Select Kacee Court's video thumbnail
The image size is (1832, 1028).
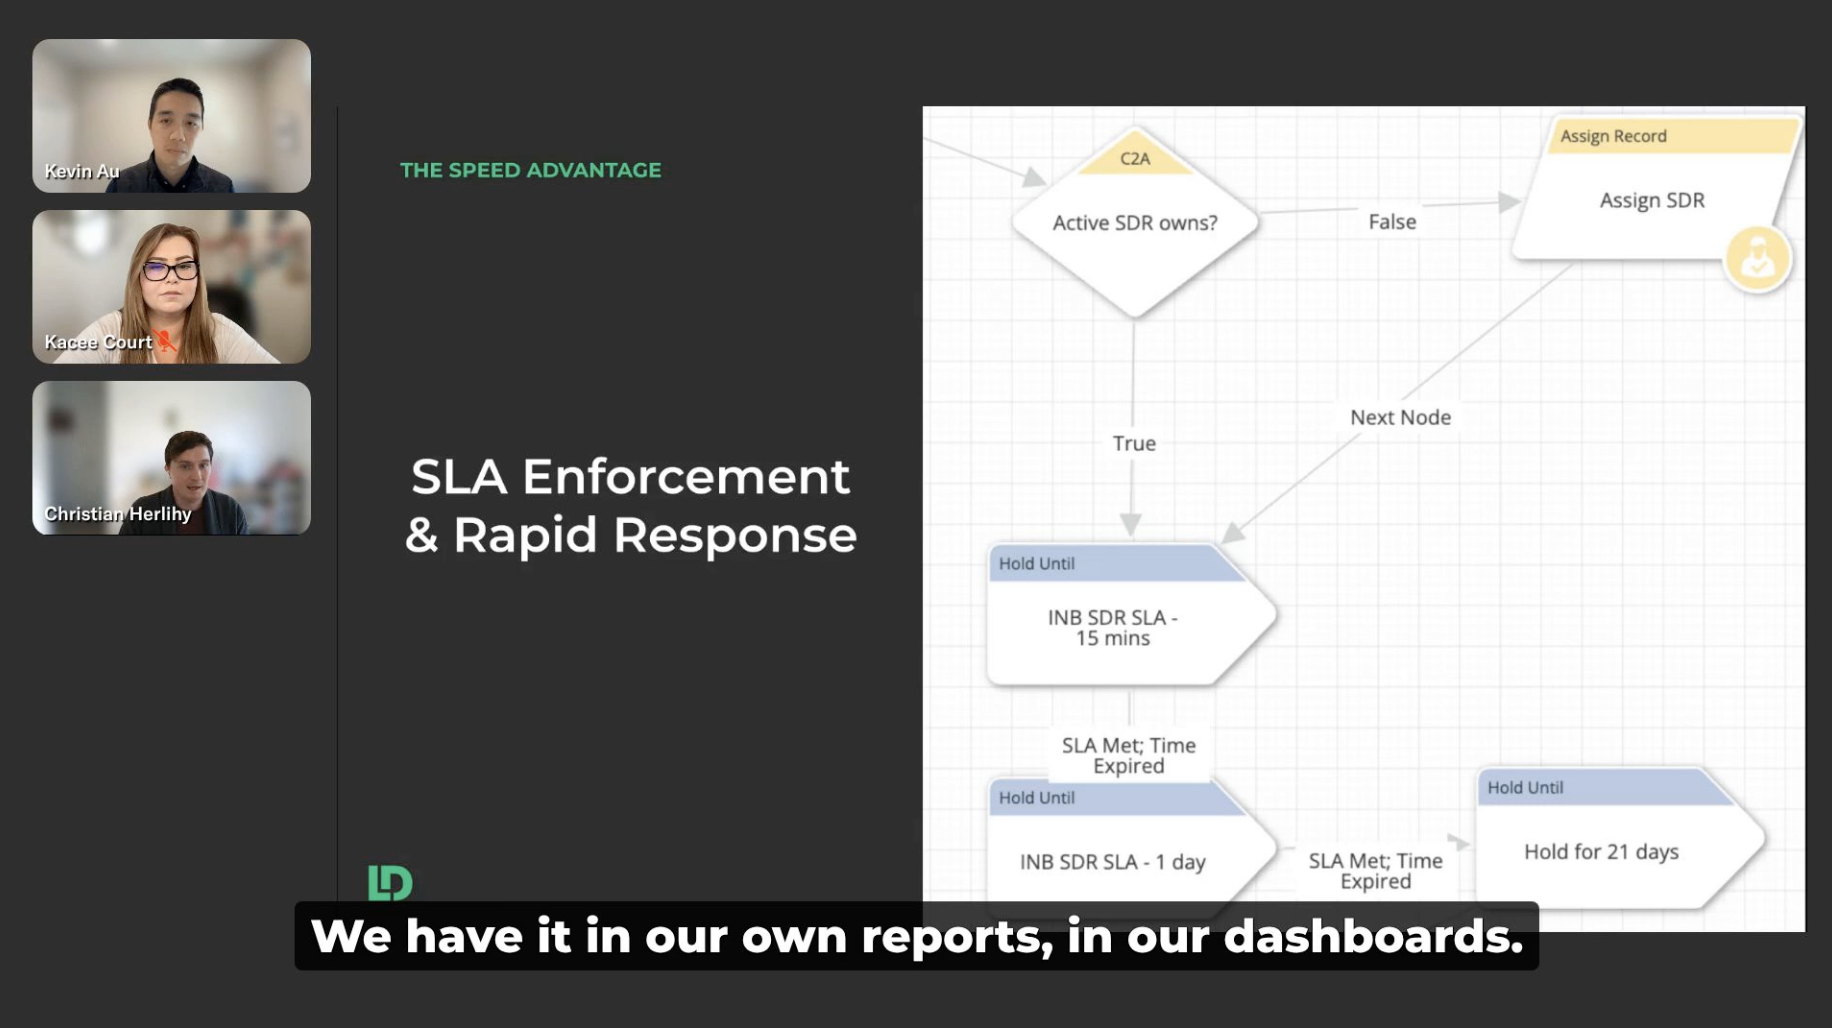tap(171, 287)
